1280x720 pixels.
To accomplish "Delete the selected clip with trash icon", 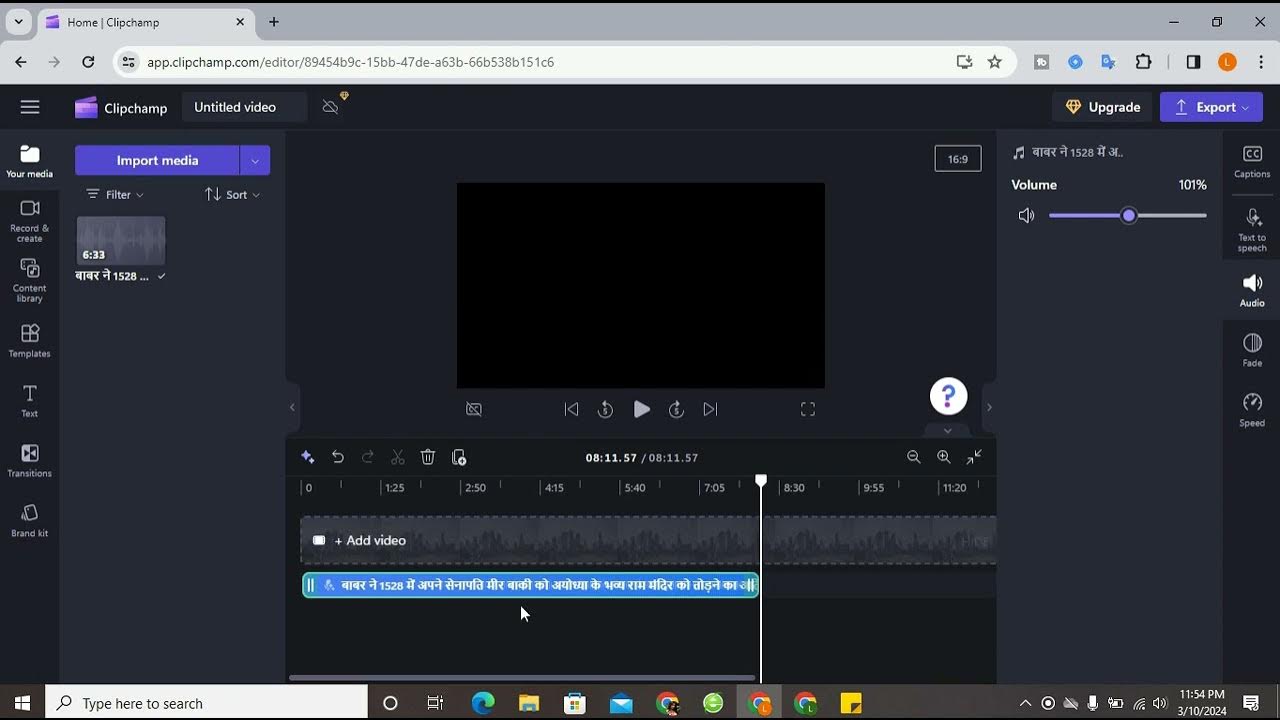I will pos(428,457).
